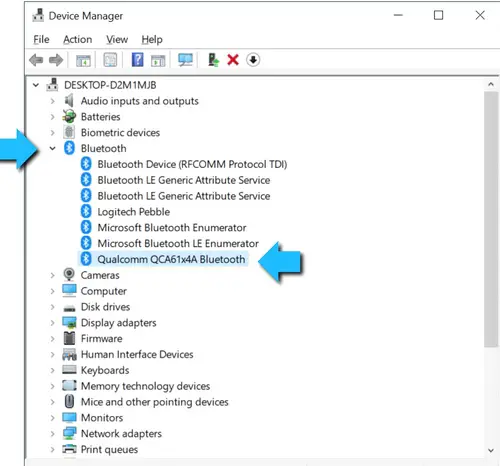500x466 pixels.
Task: Expand Audio inputs and outputs
Action: coord(52,101)
